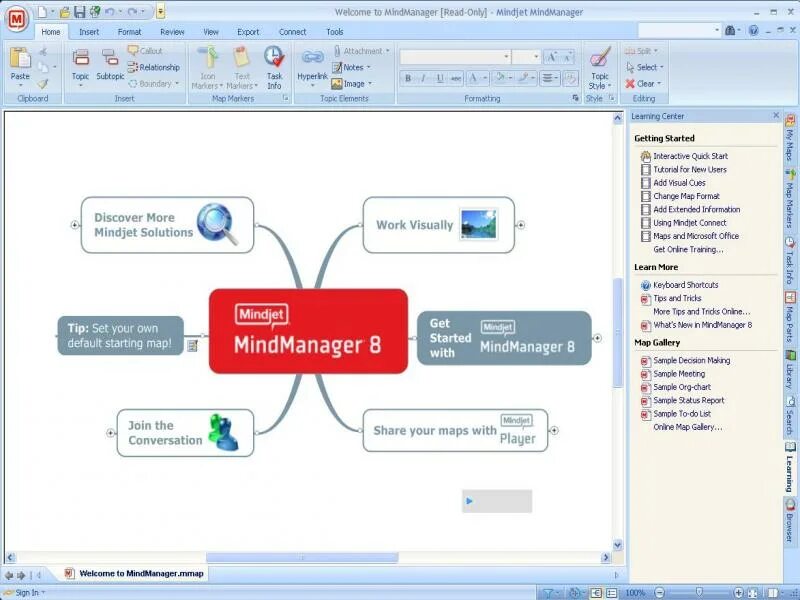The image size is (800, 600).
Task: Open the Task Info tool
Action: coord(274,68)
